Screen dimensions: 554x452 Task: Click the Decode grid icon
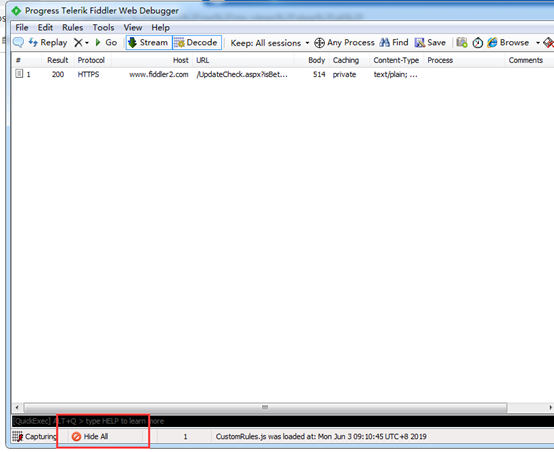pyautogui.click(x=179, y=43)
